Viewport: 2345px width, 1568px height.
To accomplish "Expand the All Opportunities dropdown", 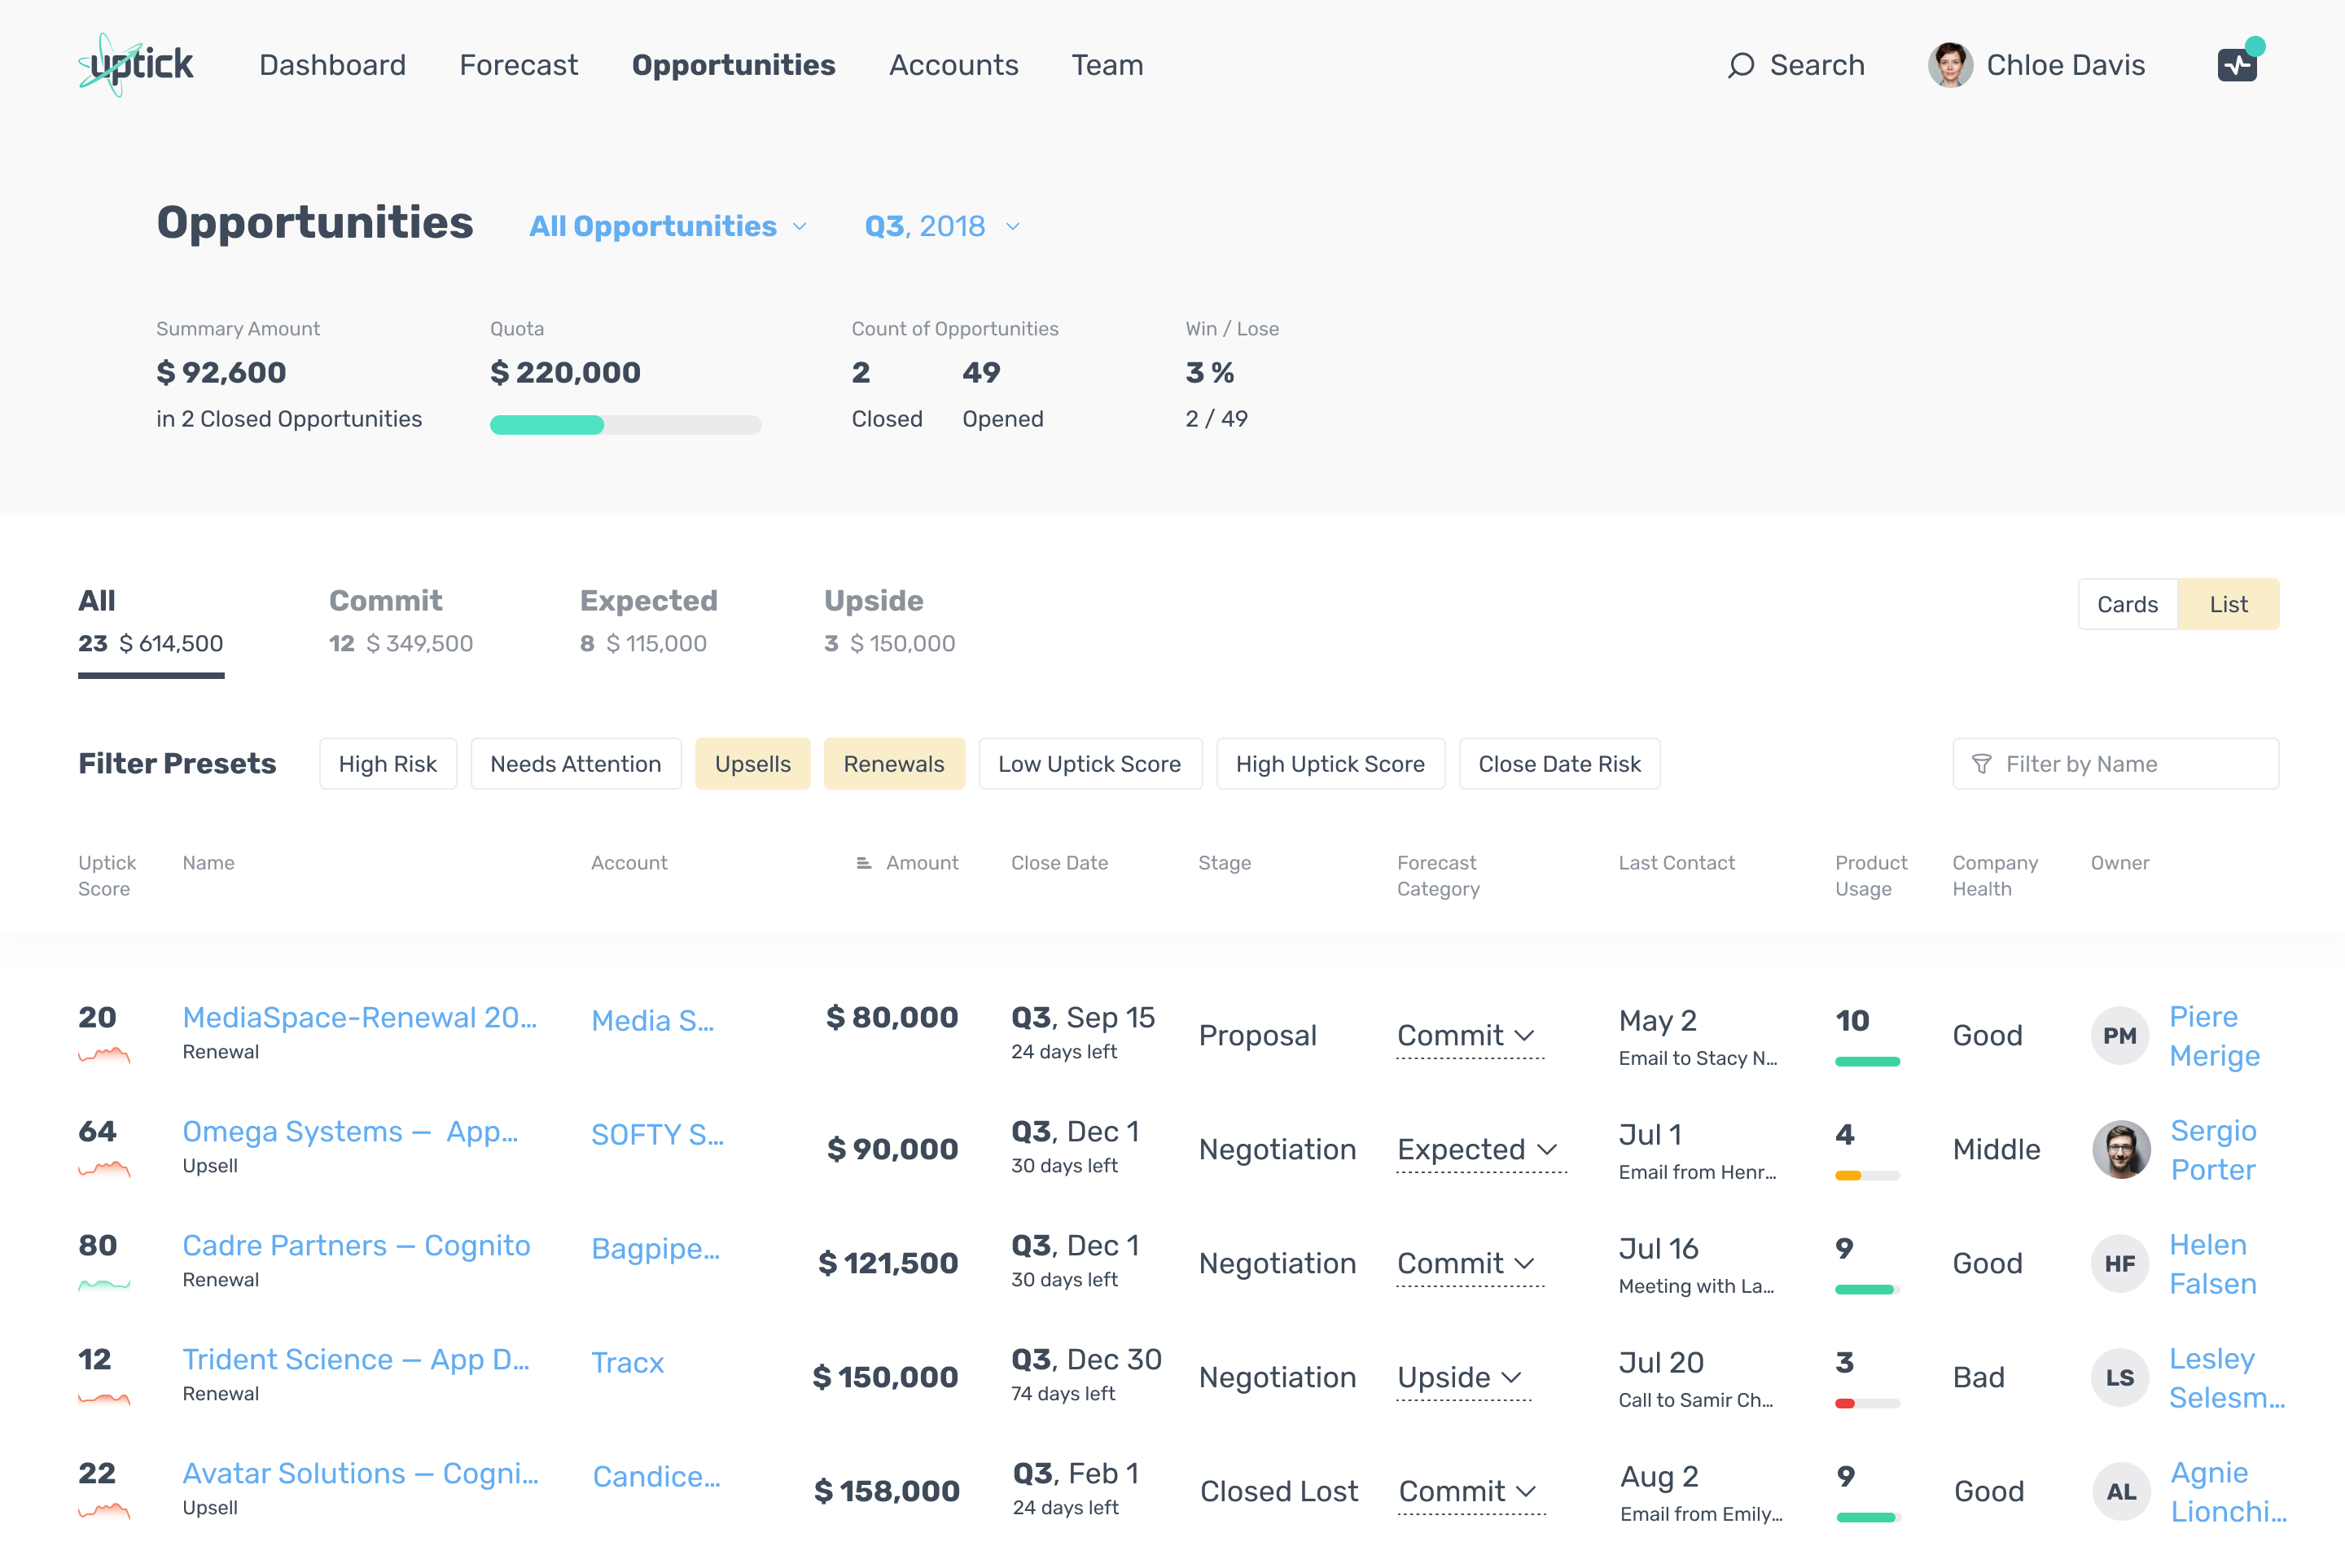I will click(x=668, y=226).
